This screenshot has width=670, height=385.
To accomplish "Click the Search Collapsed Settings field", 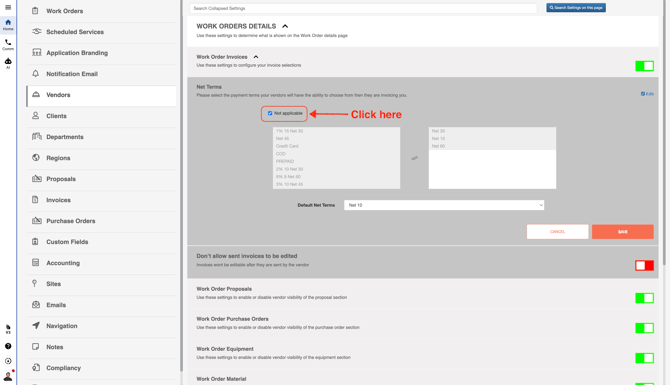I will [363, 8].
